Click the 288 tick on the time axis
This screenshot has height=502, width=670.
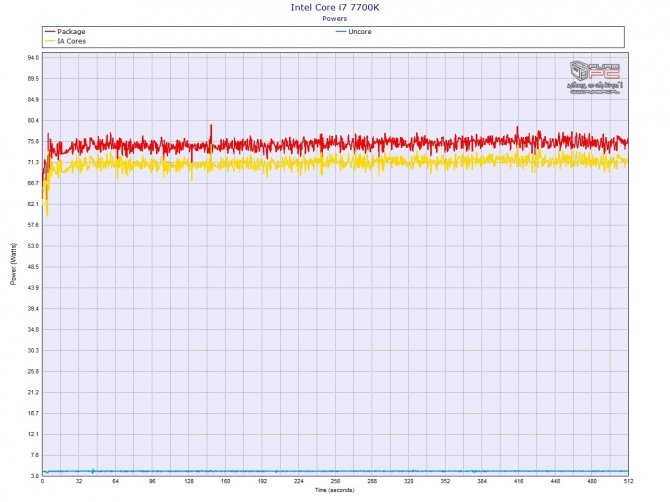[372, 481]
